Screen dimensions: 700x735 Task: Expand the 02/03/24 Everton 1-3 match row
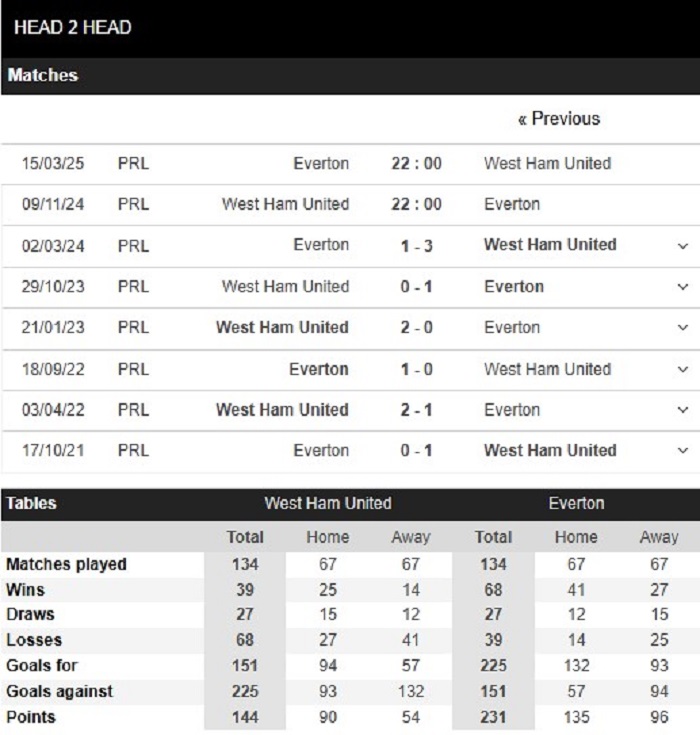pyautogui.click(x=683, y=246)
